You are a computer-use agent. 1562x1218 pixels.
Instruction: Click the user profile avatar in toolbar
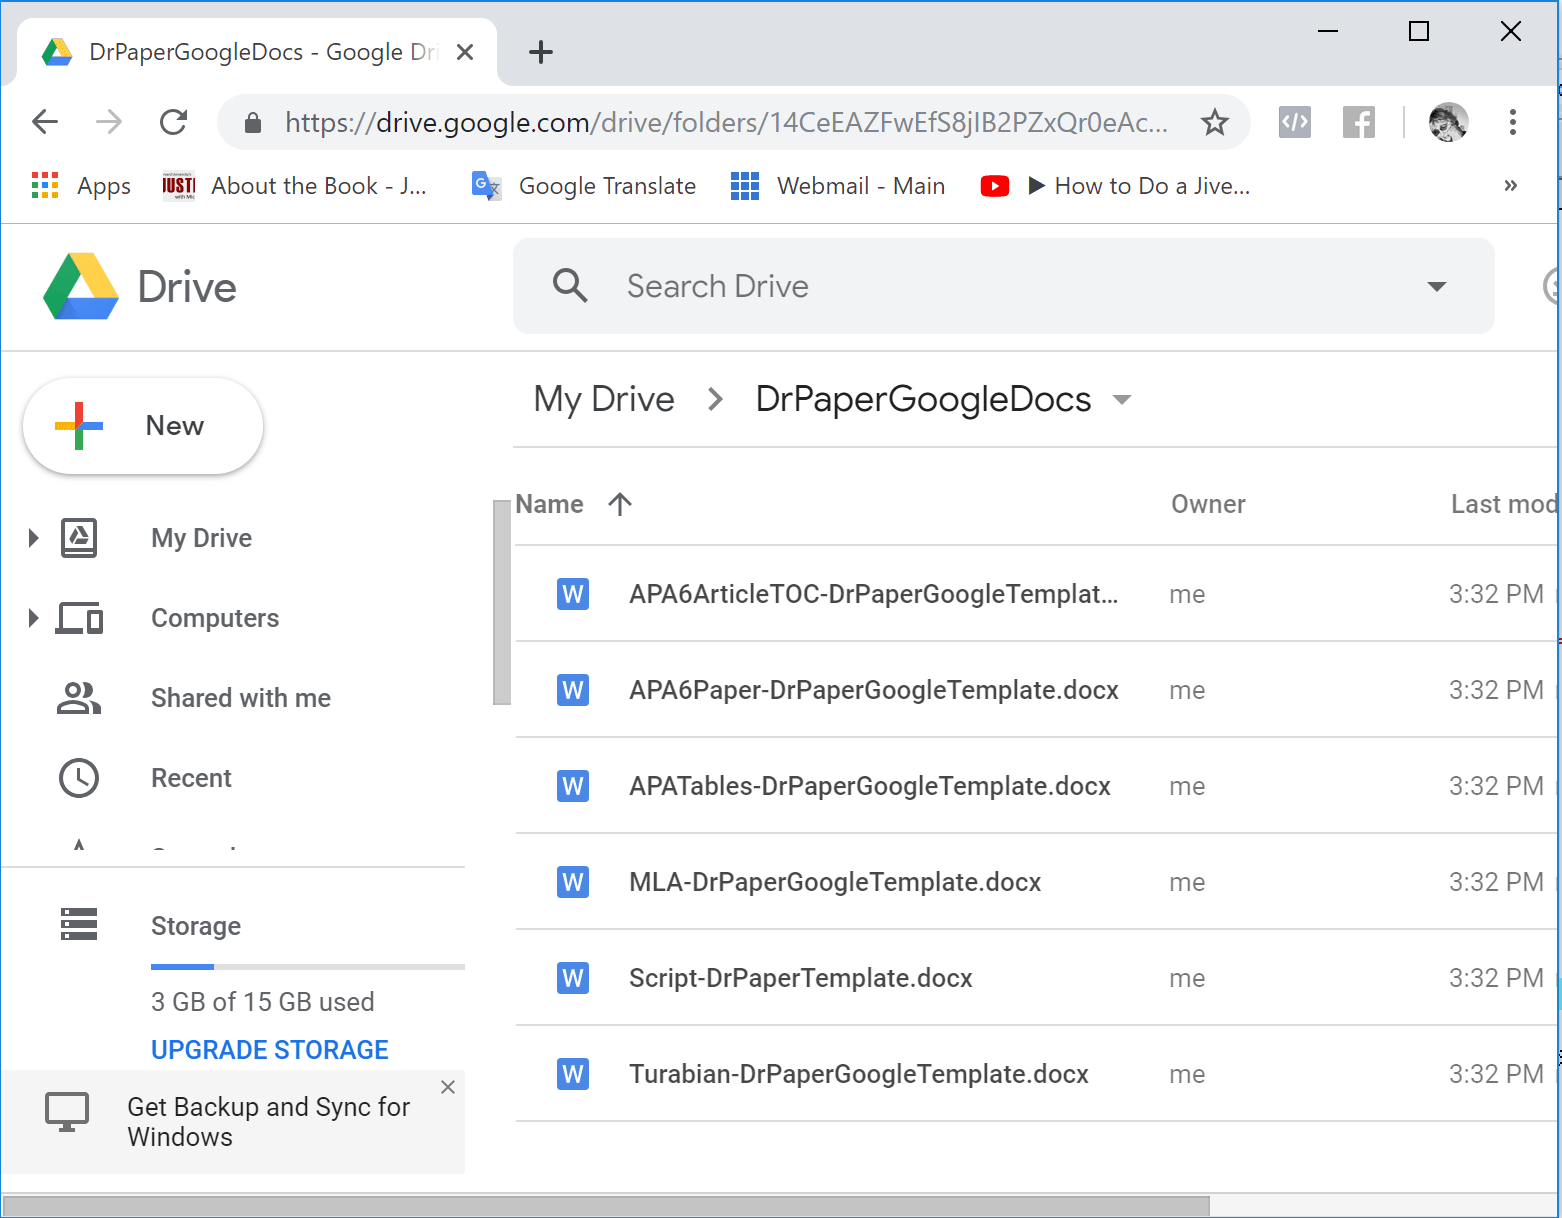[x=1447, y=123]
